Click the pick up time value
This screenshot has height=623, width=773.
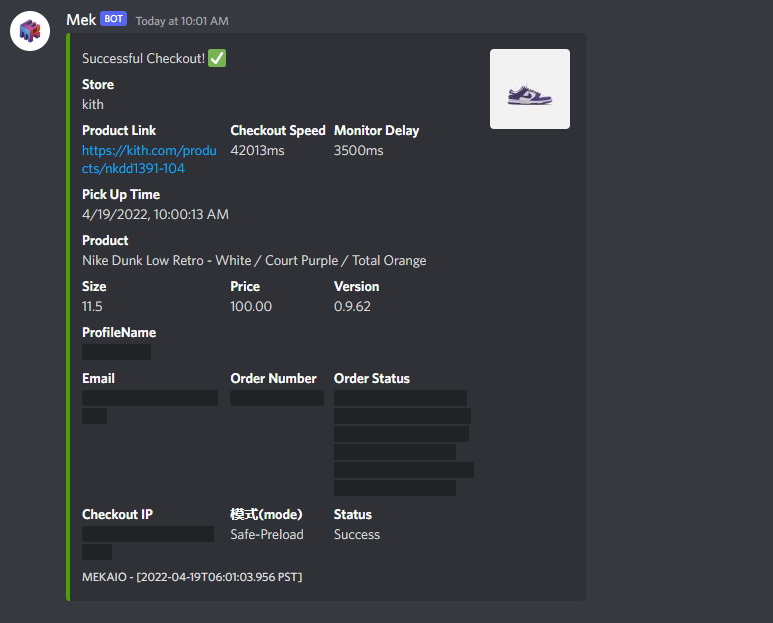(x=155, y=214)
